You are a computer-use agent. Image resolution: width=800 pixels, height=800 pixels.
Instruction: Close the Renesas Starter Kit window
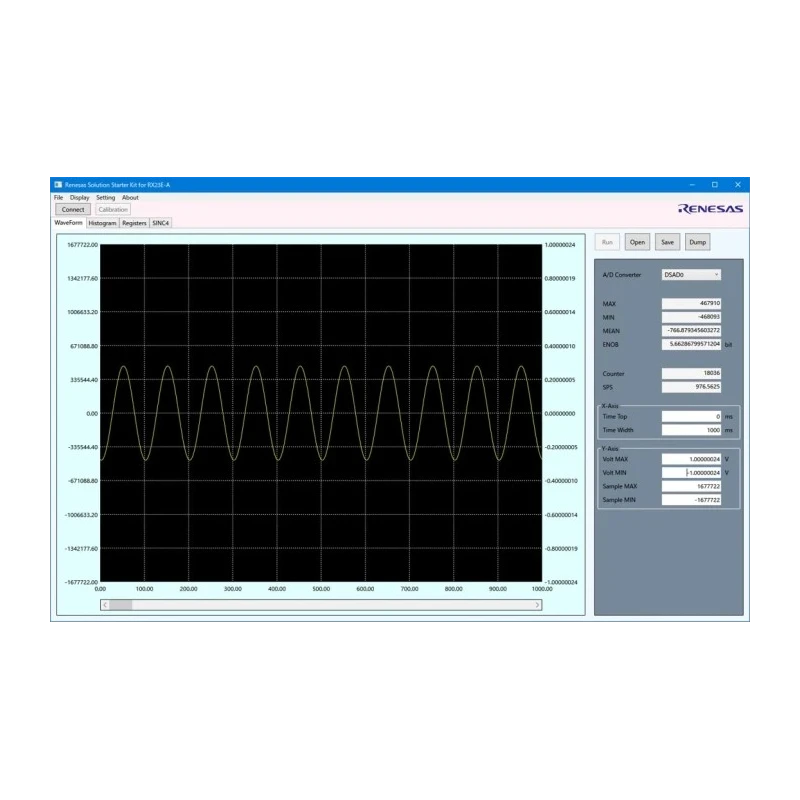(x=738, y=185)
